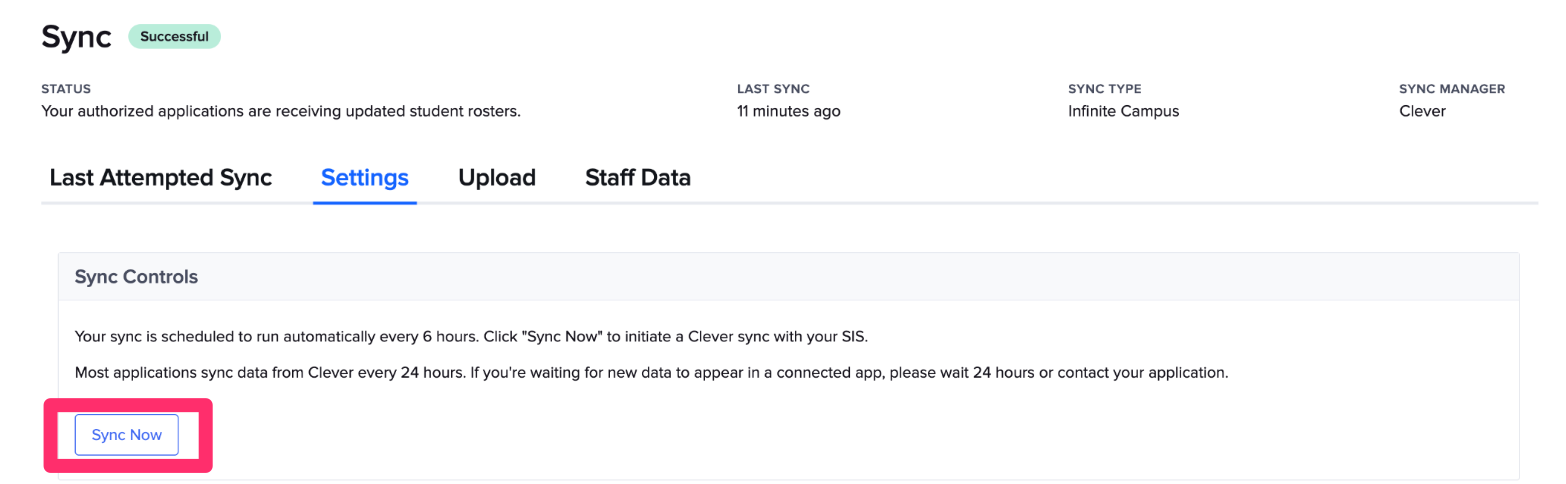Switch to the Upload tab

[x=497, y=178]
